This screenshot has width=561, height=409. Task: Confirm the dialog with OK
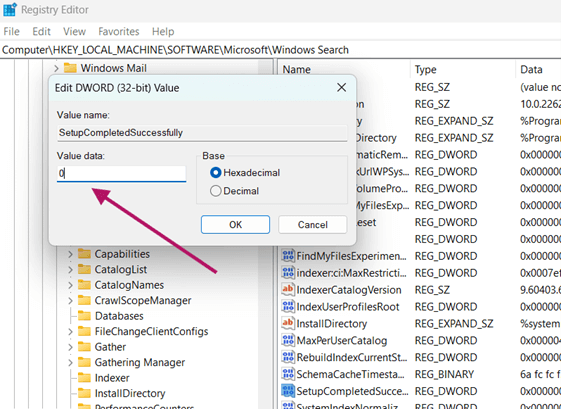pyautogui.click(x=235, y=224)
